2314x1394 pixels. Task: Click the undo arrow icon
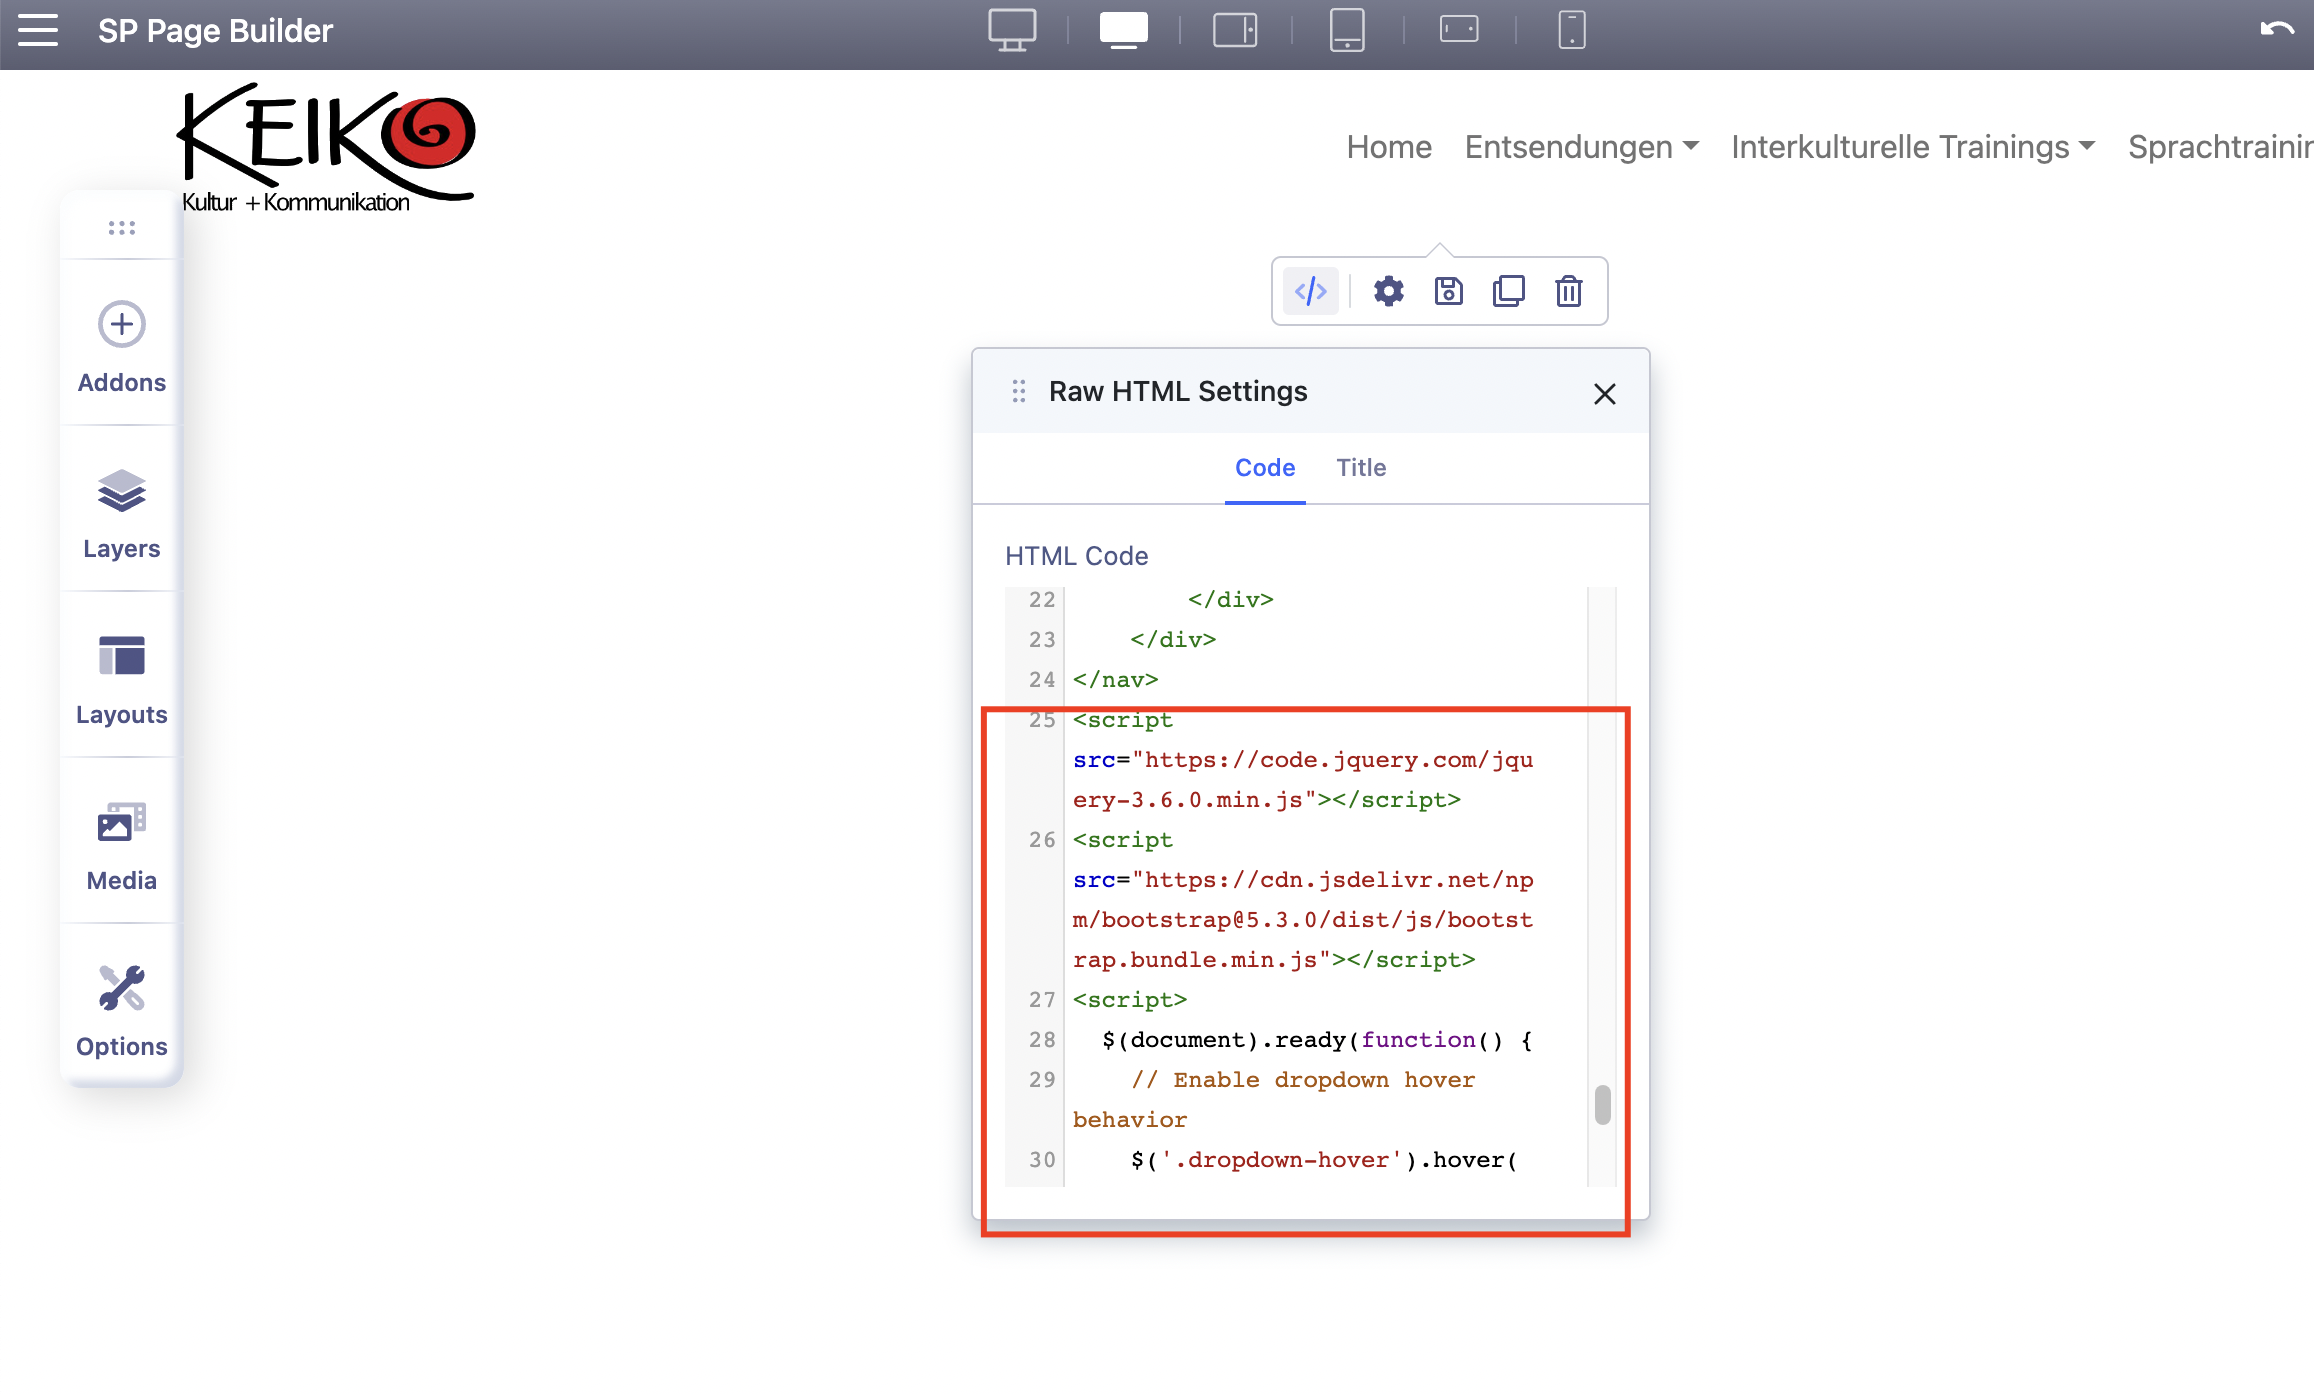coord(2277,30)
